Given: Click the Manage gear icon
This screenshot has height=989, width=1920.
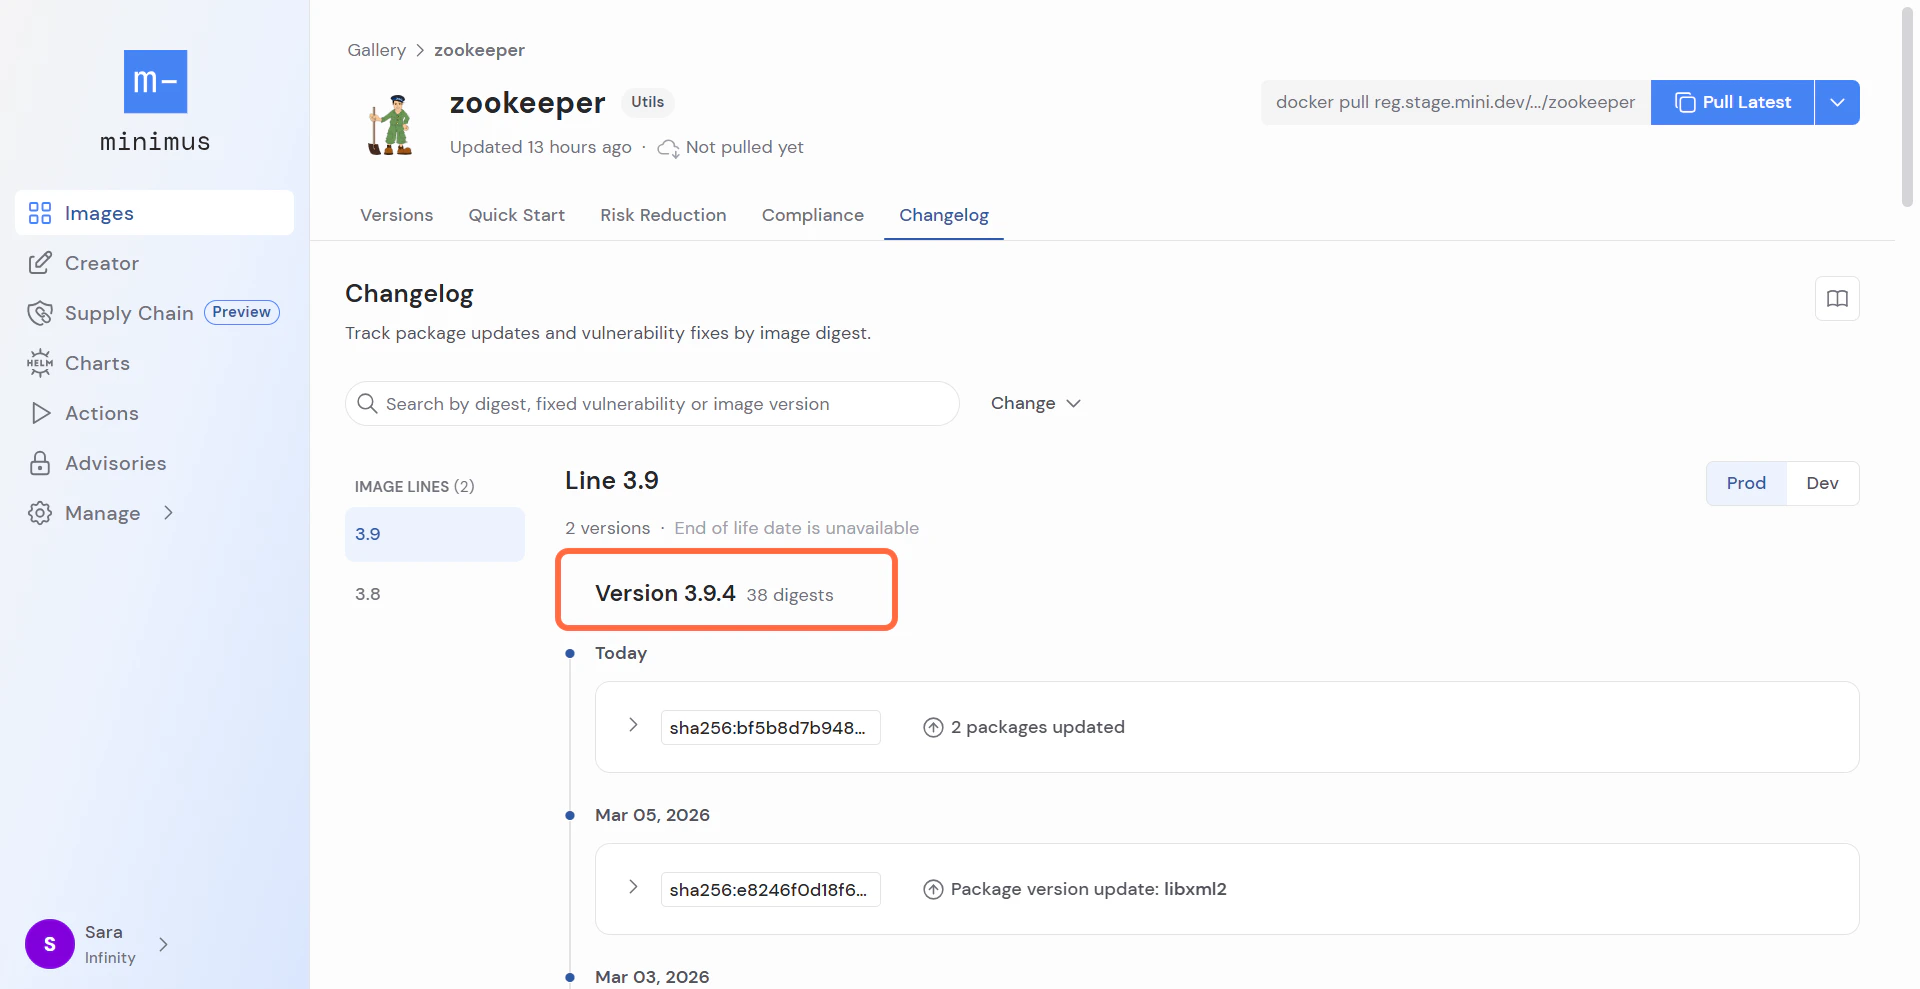Looking at the screenshot, I should pos(40,513).
